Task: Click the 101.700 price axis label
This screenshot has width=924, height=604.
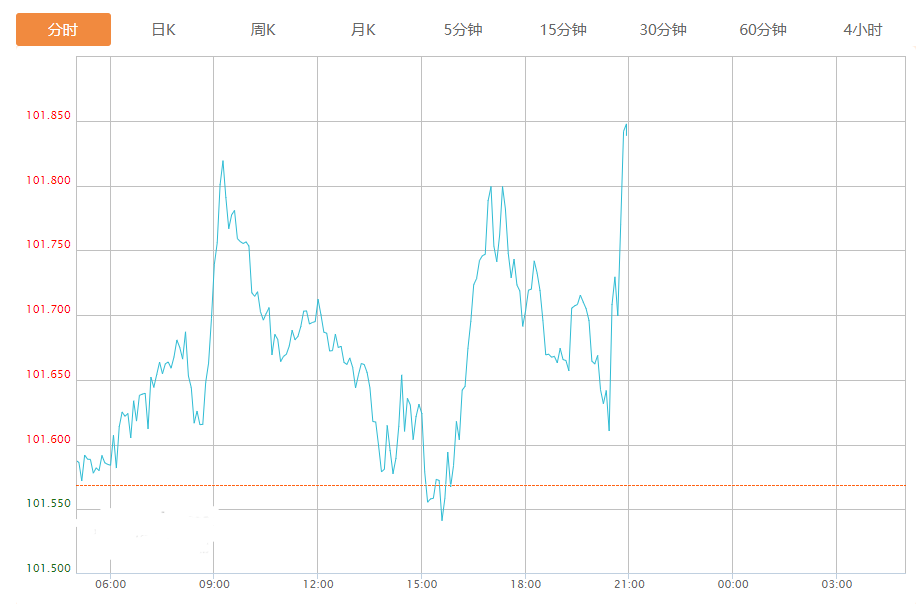Action: (49, 311)
